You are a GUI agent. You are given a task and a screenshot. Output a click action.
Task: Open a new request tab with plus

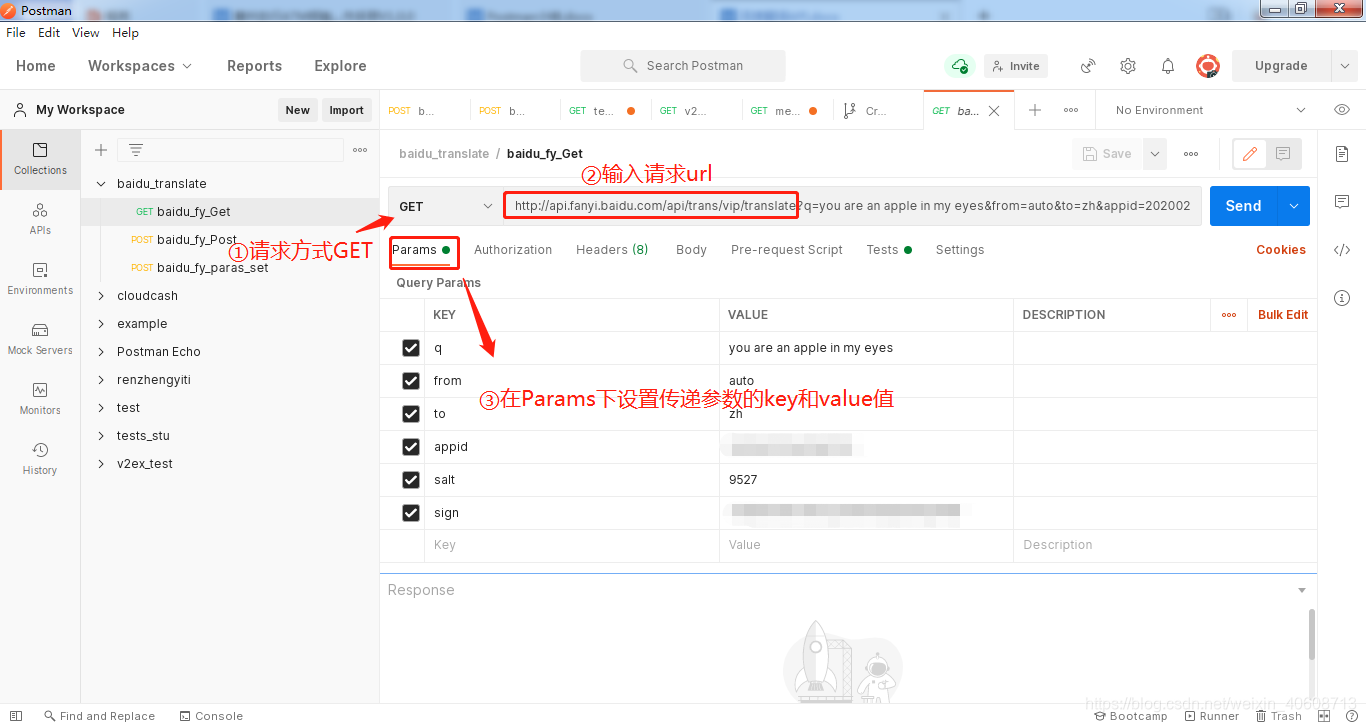tap(1035, 110)
